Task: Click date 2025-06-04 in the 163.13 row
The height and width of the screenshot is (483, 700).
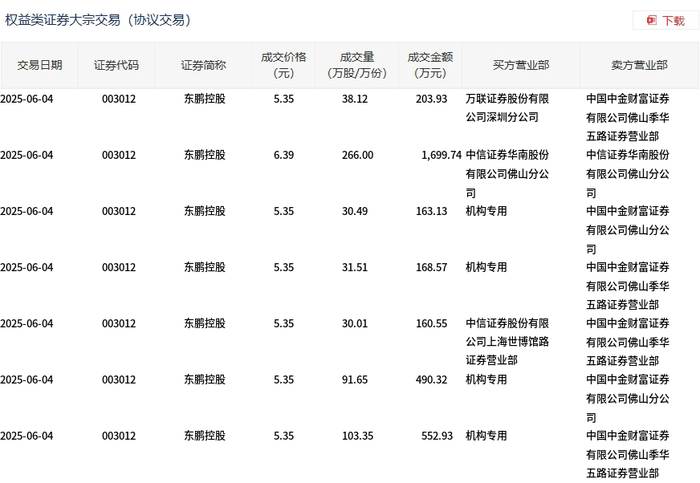Action: [27, 211]
